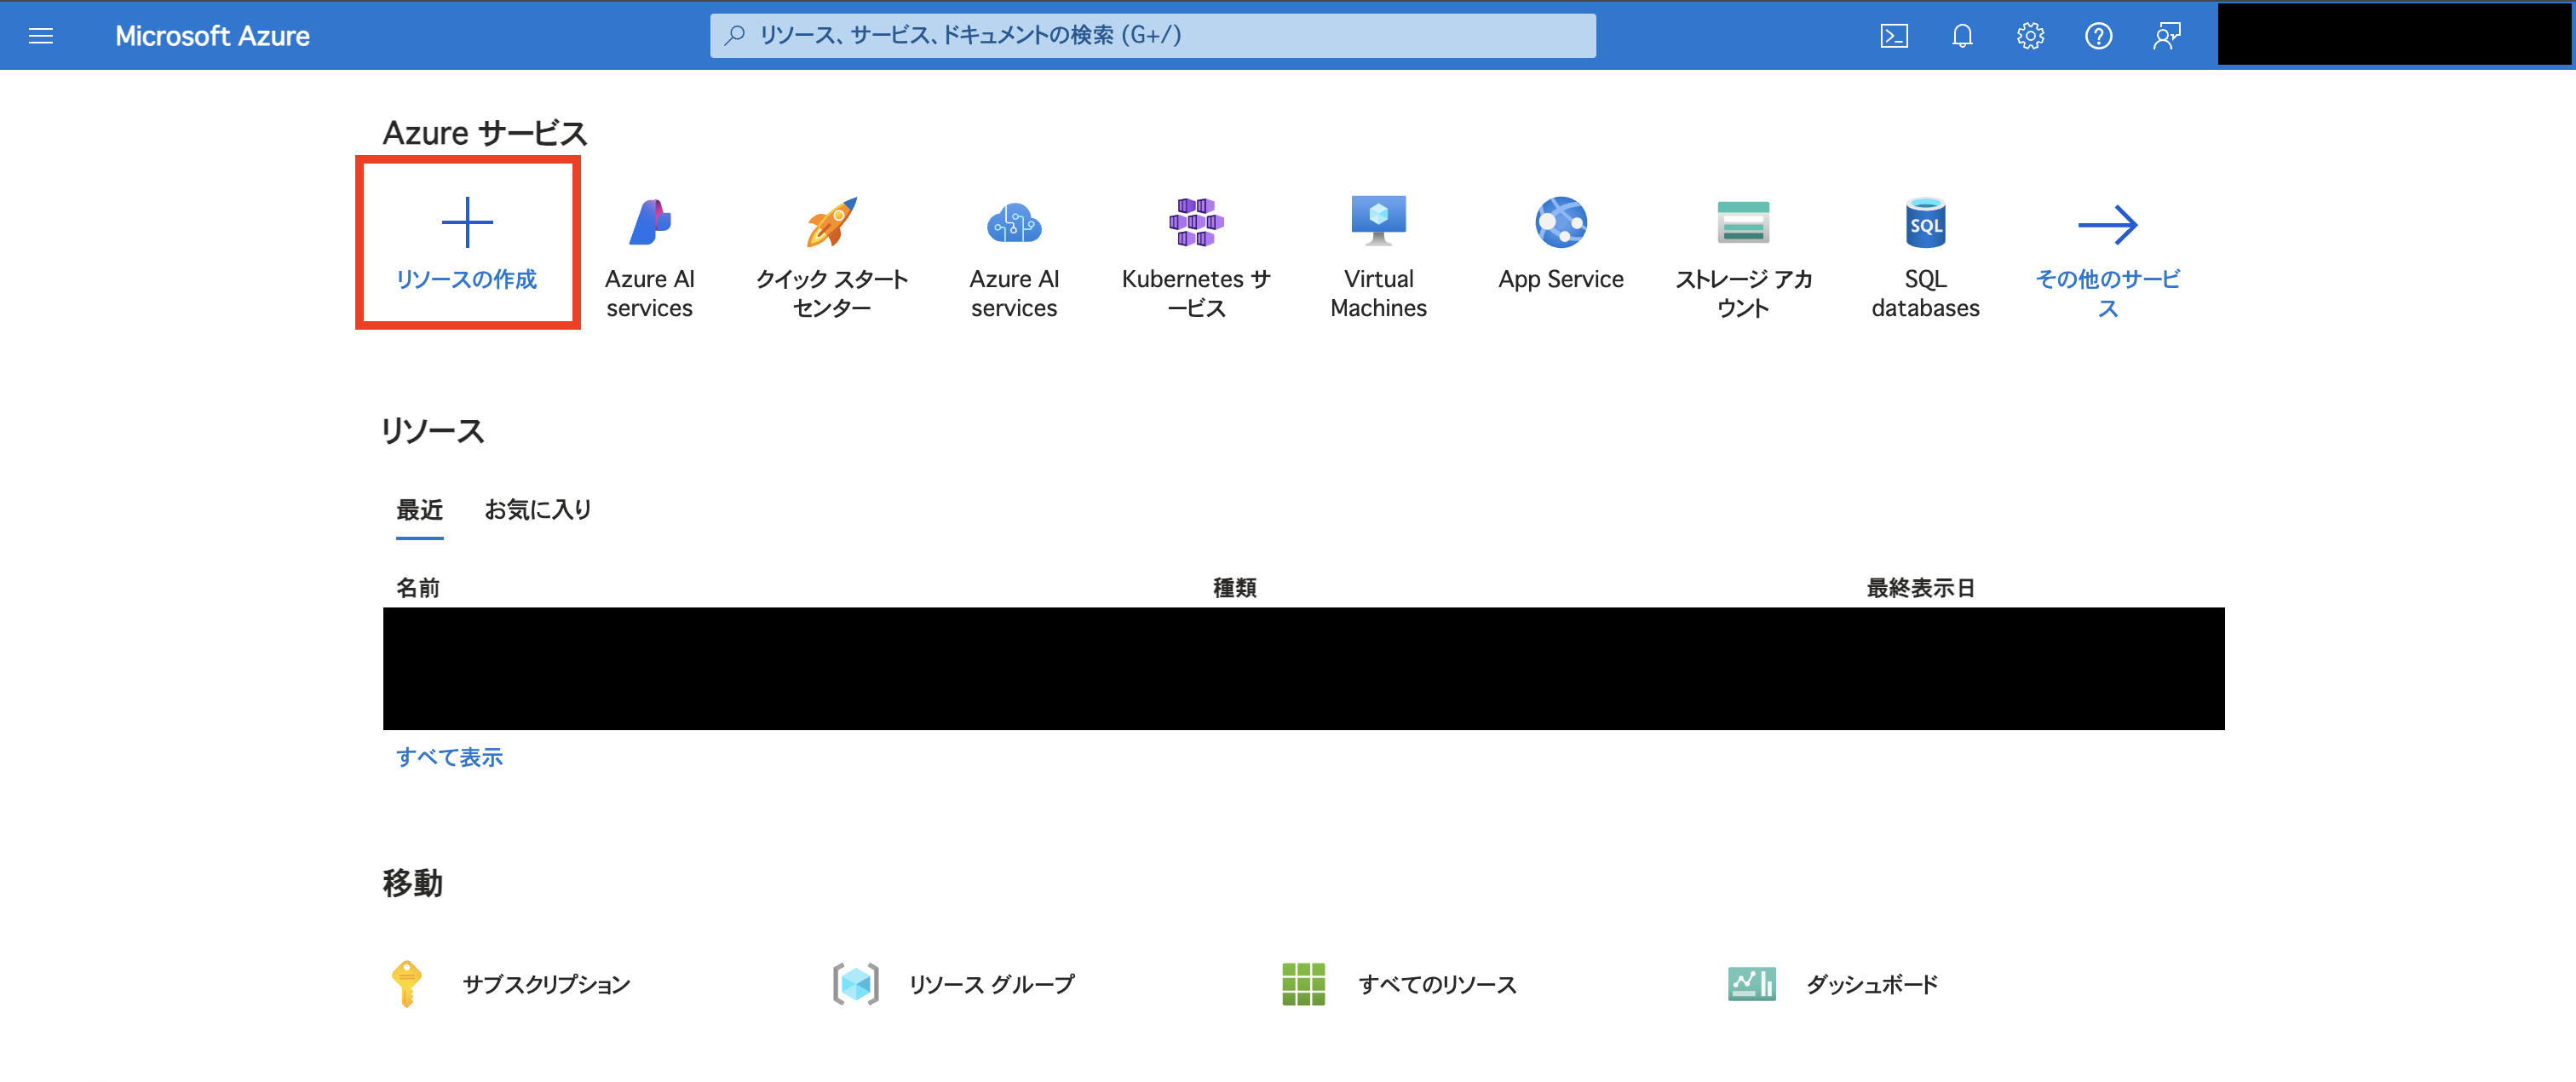Select the 最近 tab
The width and height of the screenshot is (2576, 1082).
(419, 510)
